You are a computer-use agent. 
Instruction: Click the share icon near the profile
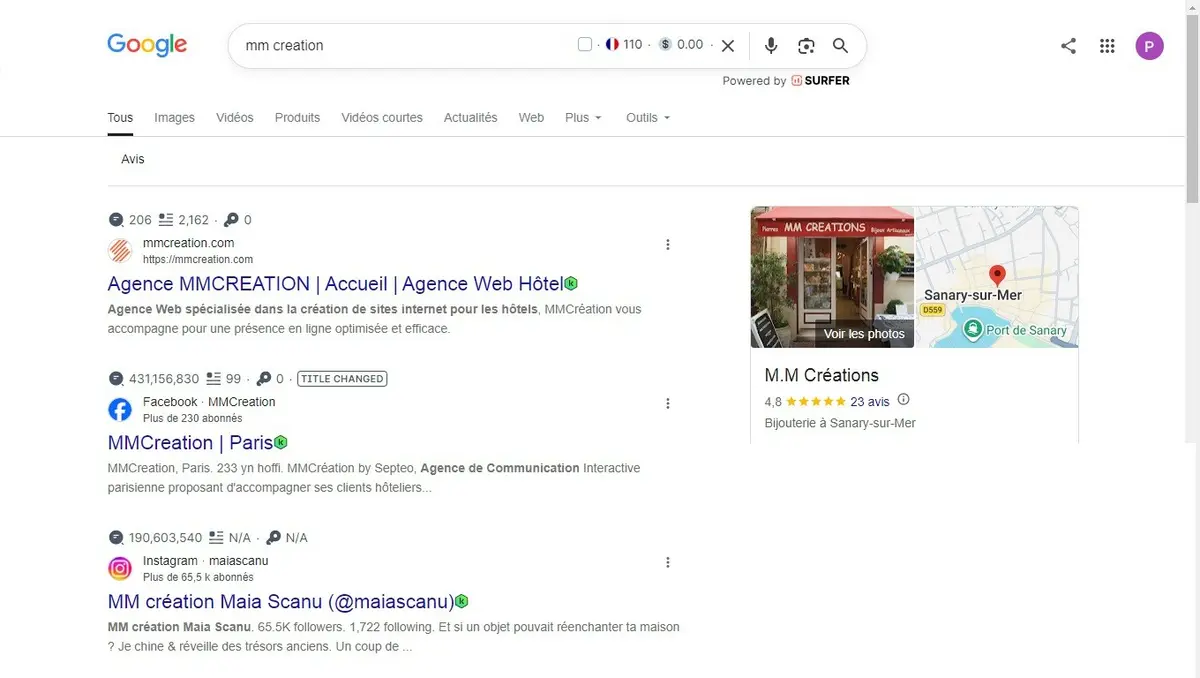pos(1069,46)
